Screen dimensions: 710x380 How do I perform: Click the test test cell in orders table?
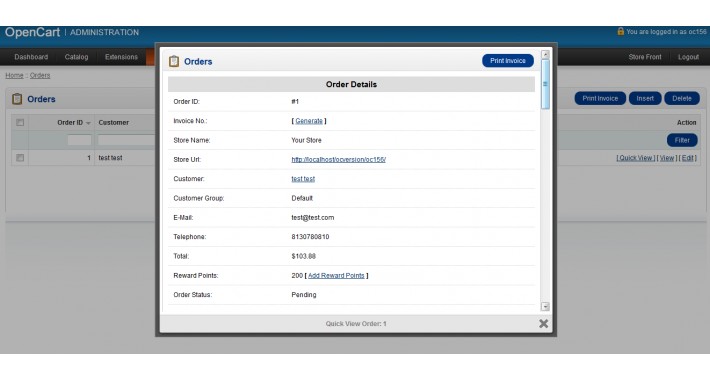110,158
